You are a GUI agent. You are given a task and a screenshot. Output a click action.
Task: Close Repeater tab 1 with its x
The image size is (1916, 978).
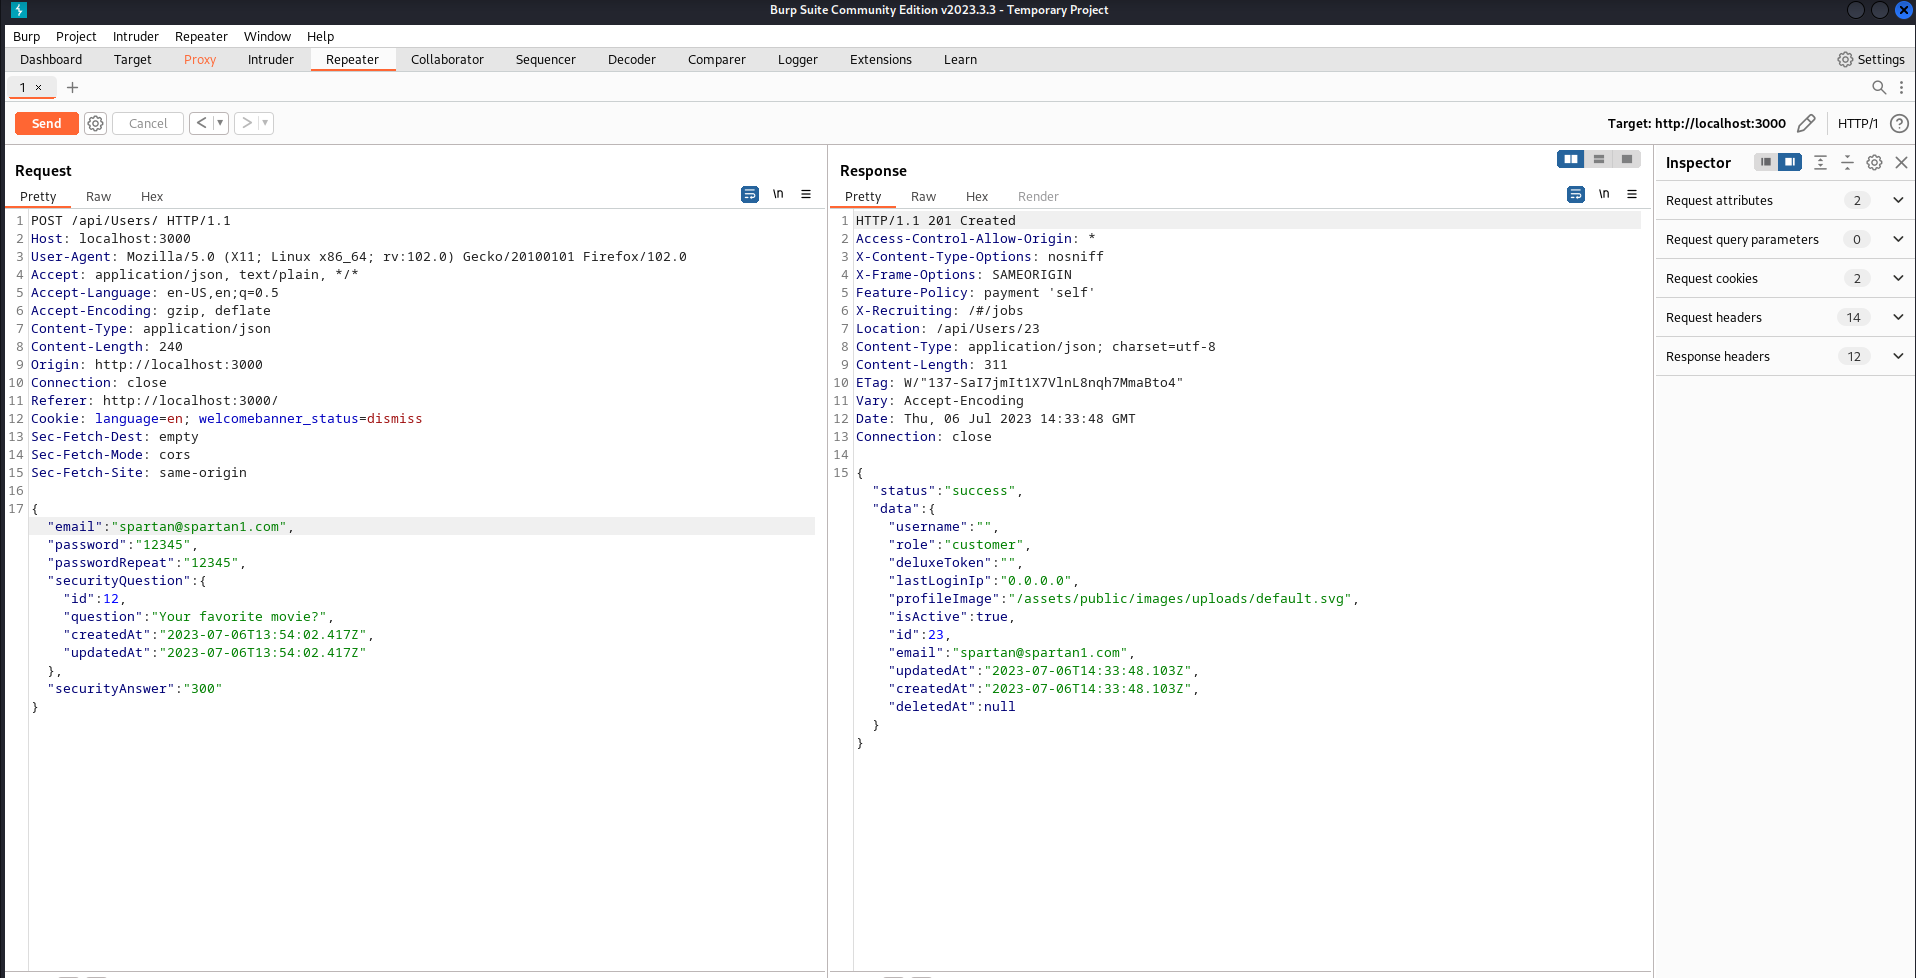39,87
